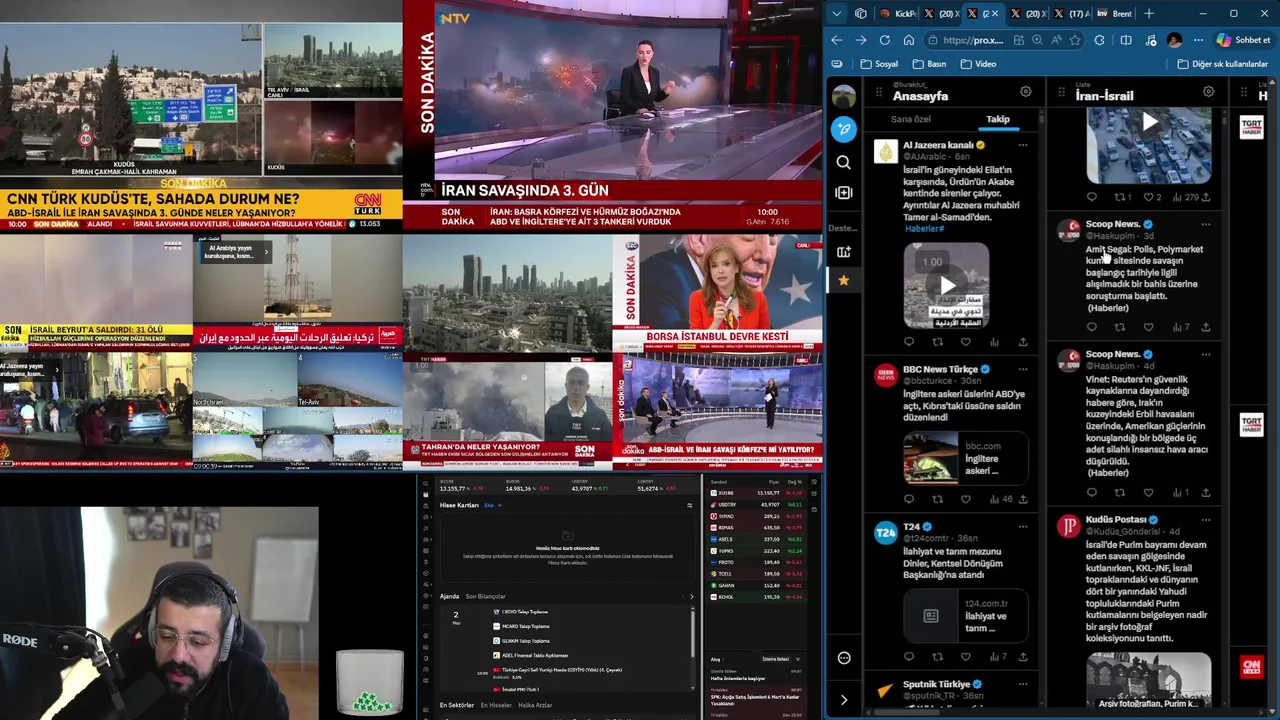Open a new browser tab with plus button
This screenshot has height=720, width=1280.
pyautogui.click(x=1149, y=13)
